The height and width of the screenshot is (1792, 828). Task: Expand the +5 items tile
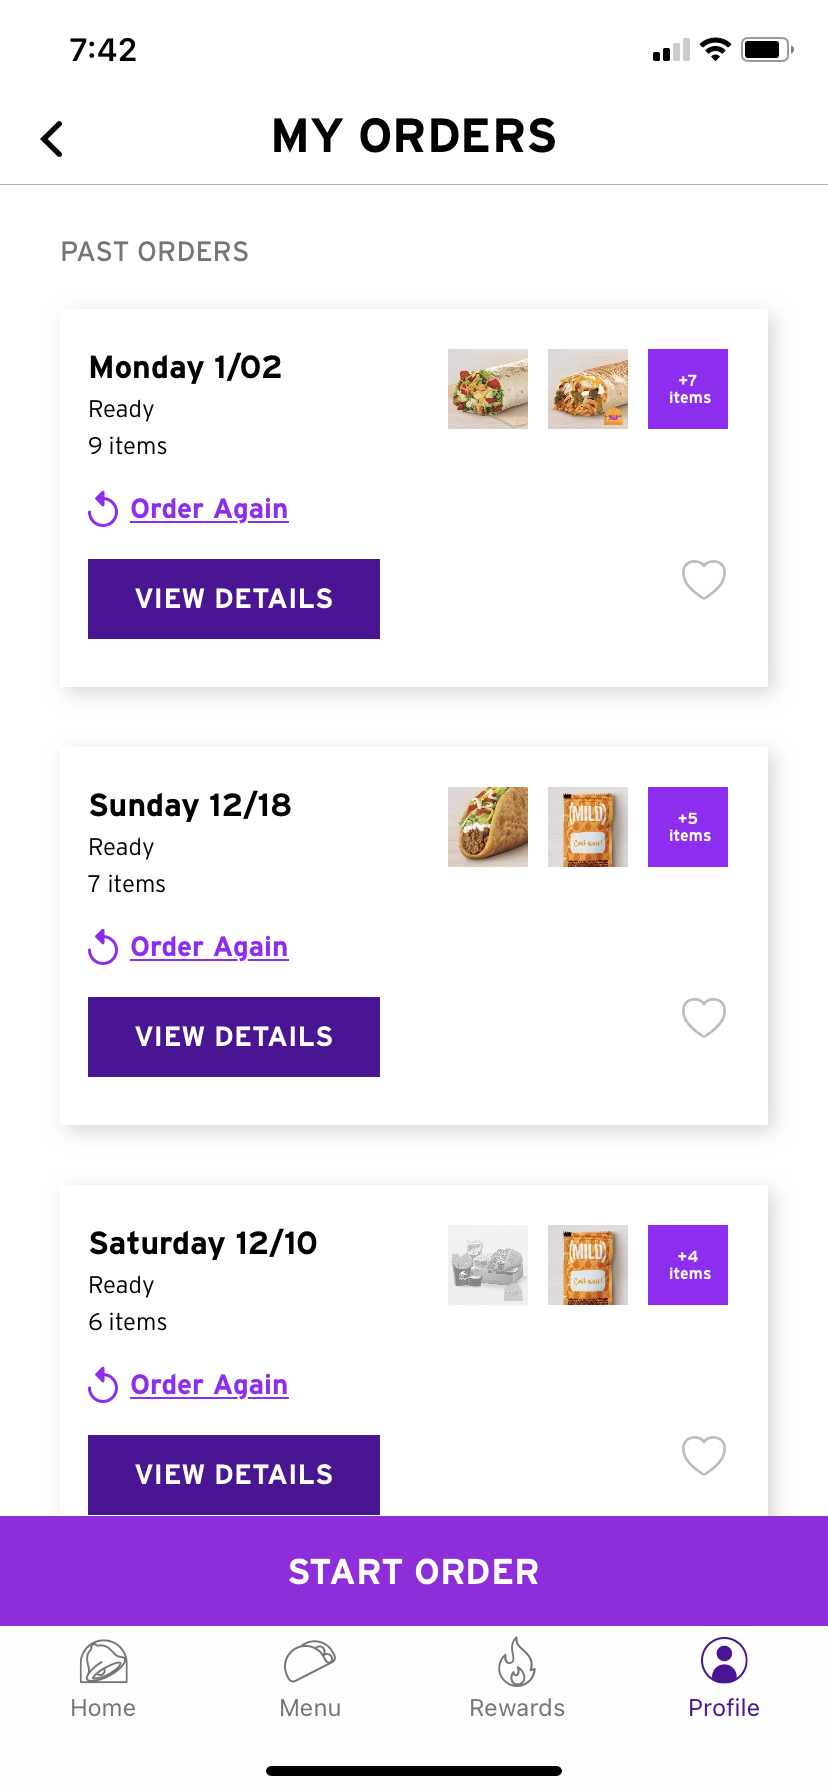(688, 827)
